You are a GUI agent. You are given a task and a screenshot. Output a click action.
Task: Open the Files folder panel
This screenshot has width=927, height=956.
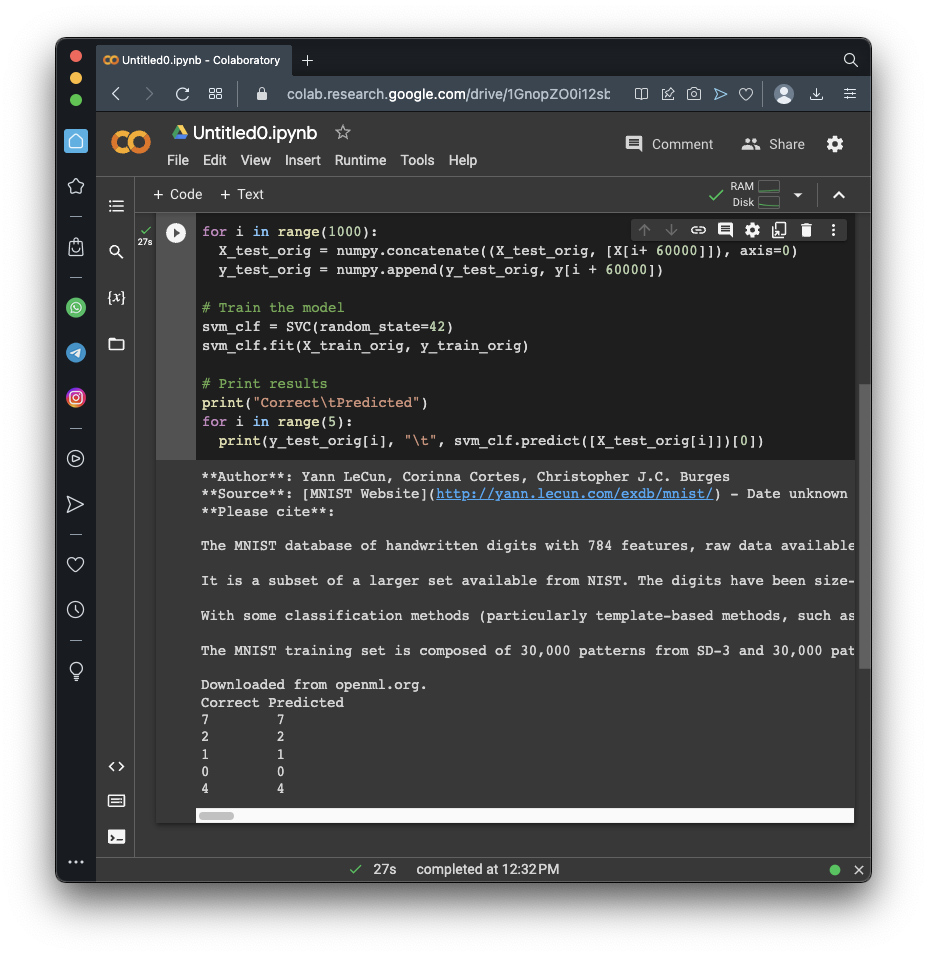pyautogui.click(x=116, y=344)
